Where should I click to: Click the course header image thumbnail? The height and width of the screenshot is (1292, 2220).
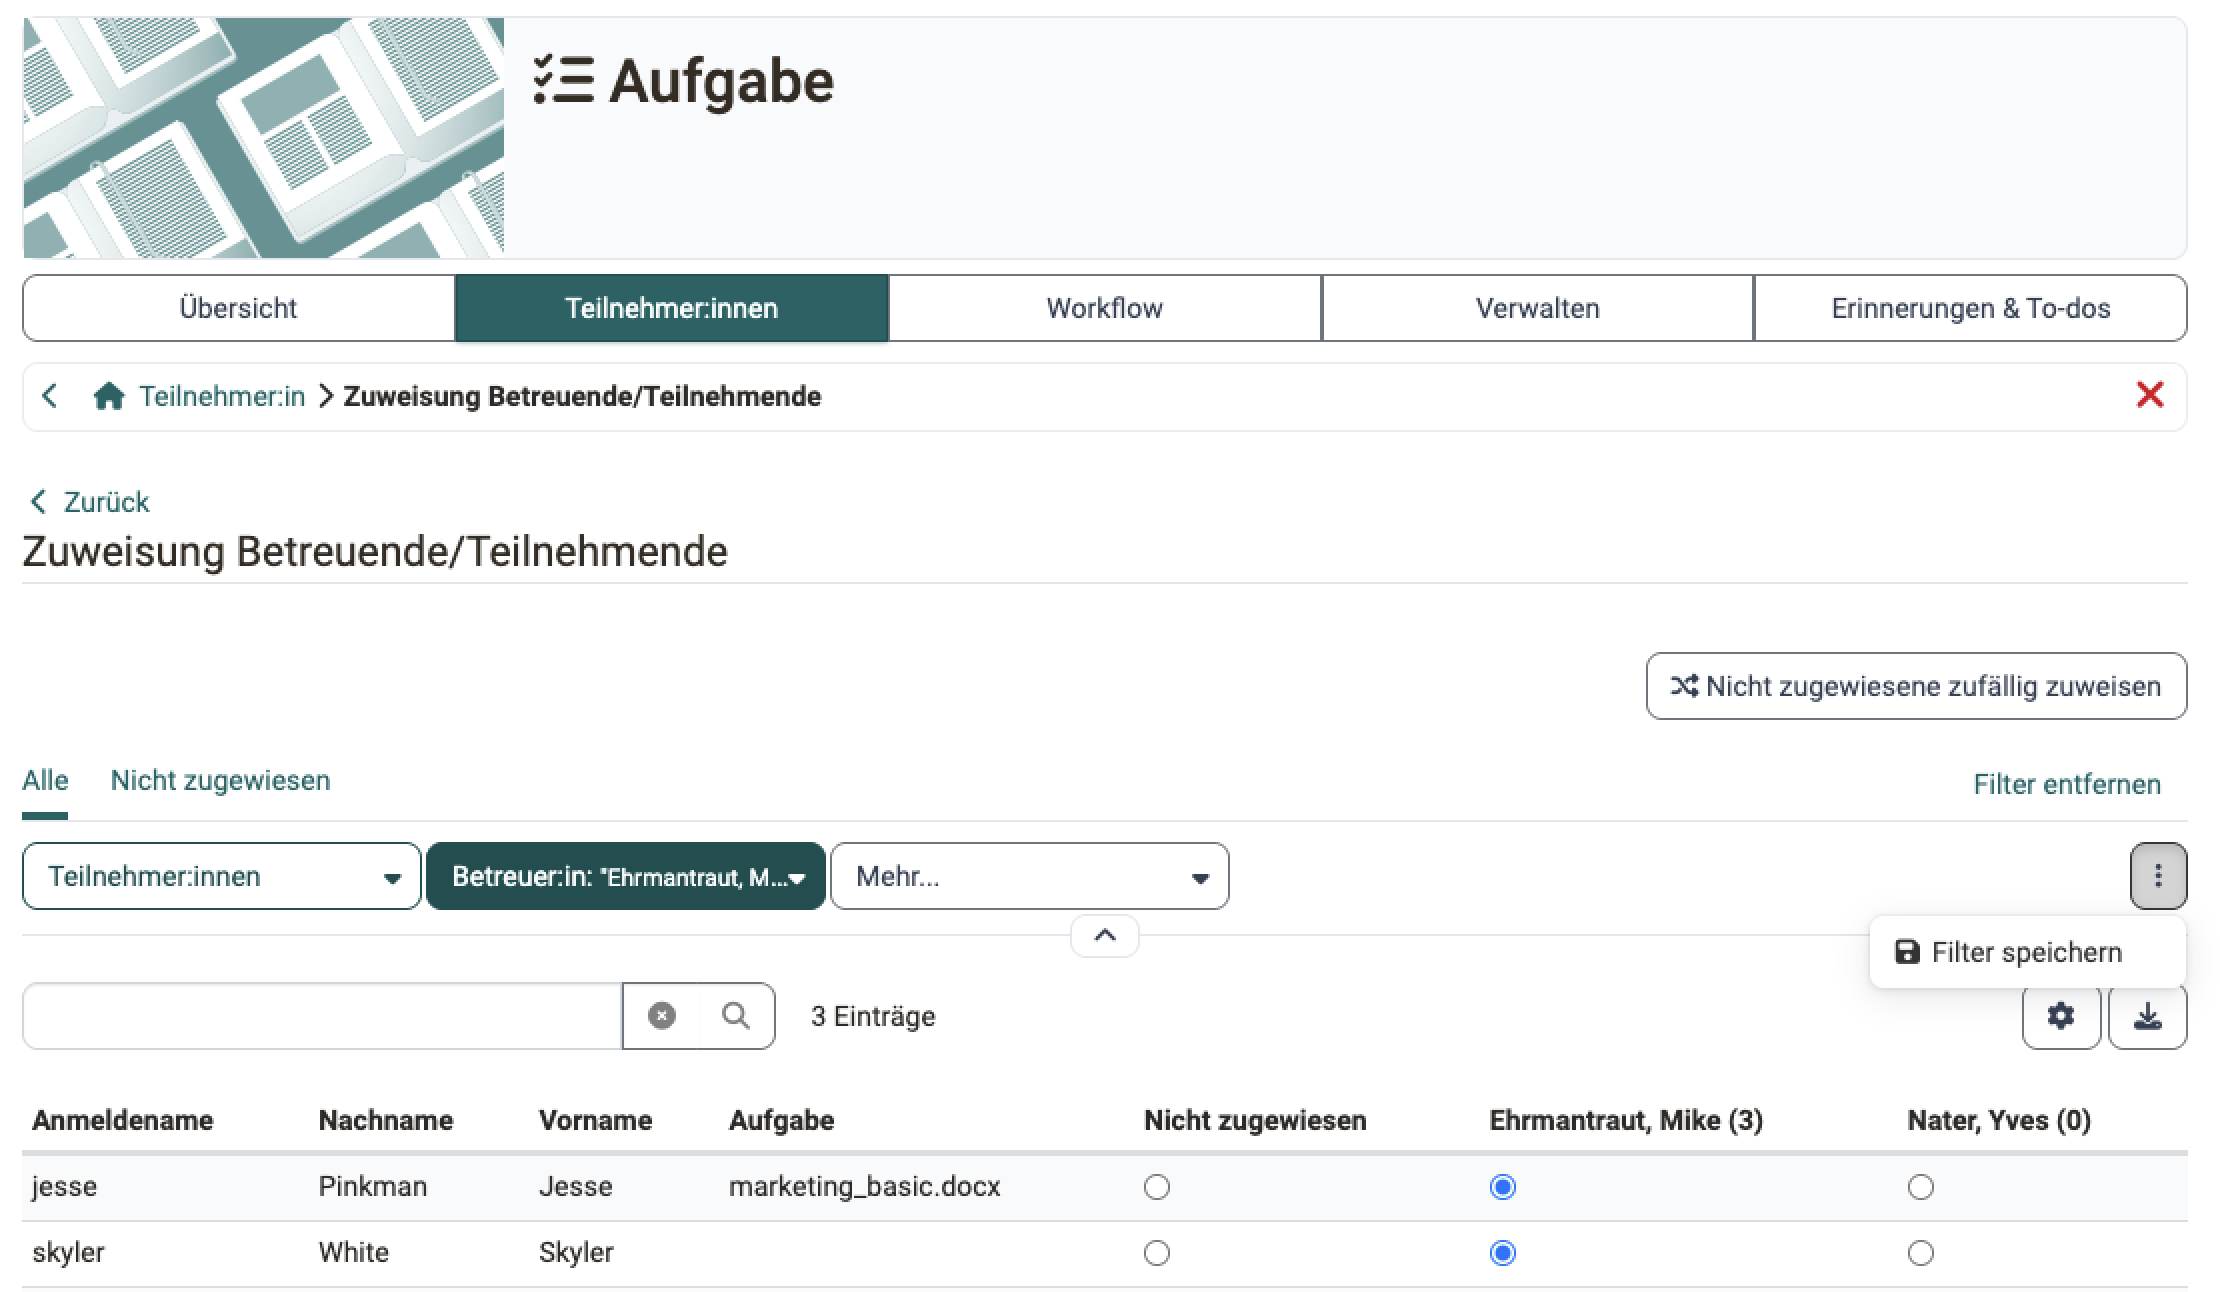tap(264, 138)
